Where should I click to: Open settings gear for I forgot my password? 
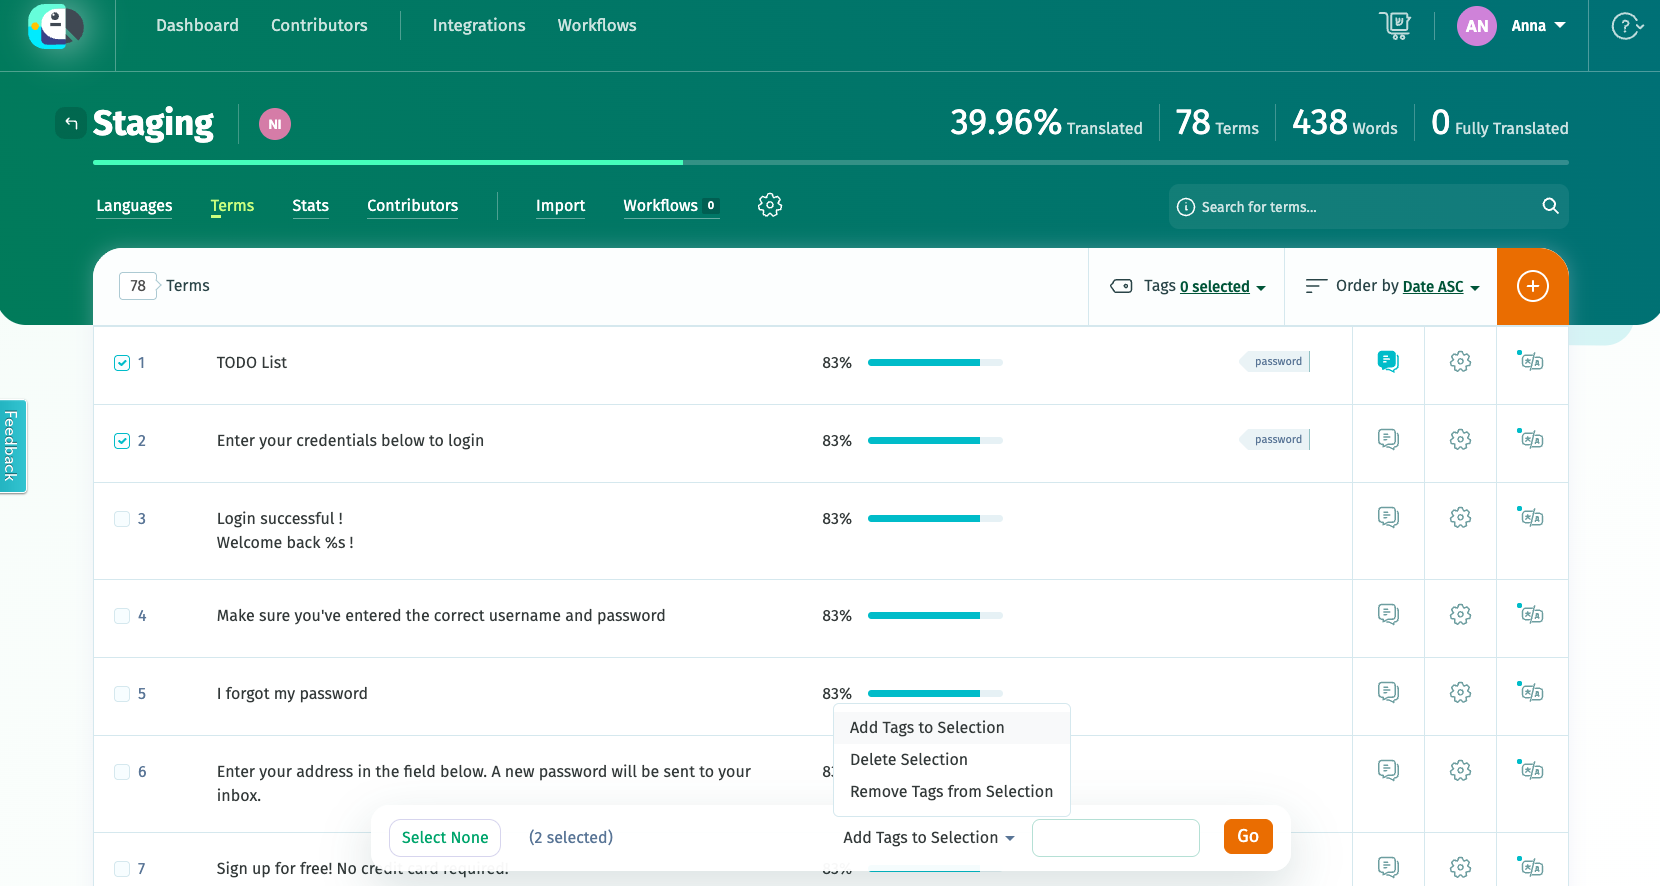coord(1460,692)
